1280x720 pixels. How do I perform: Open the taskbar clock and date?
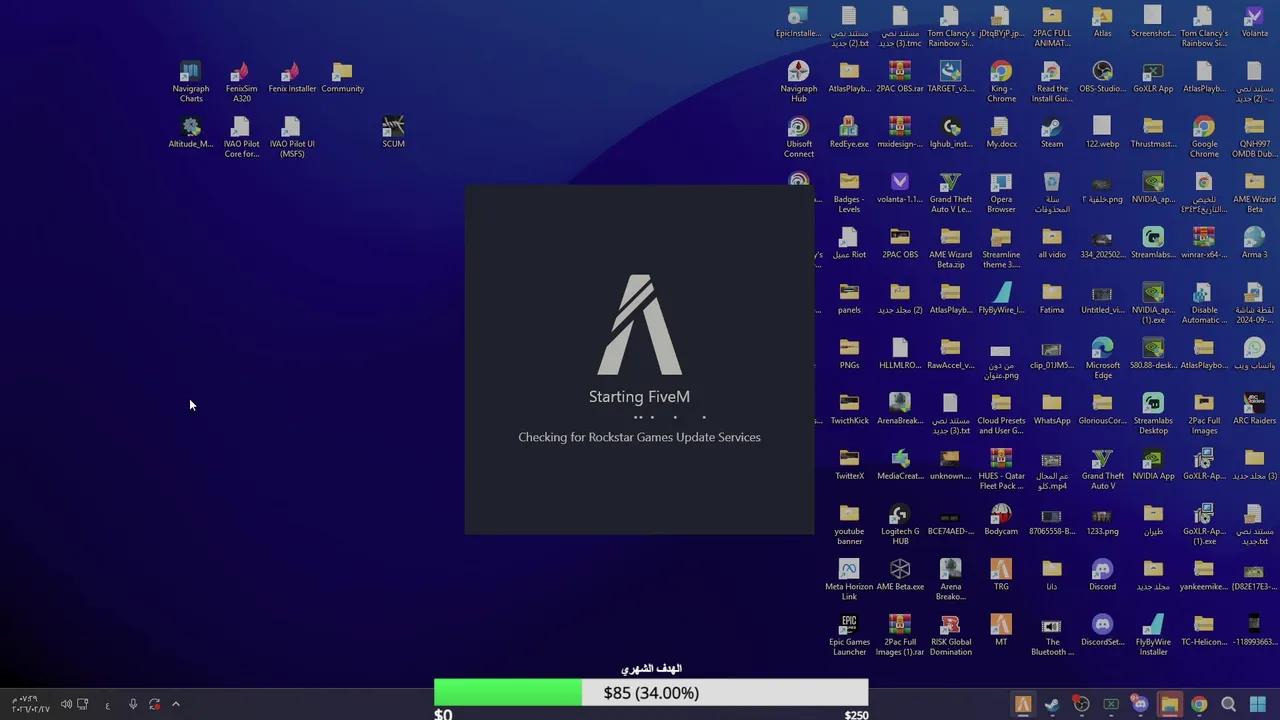[29, 704]
